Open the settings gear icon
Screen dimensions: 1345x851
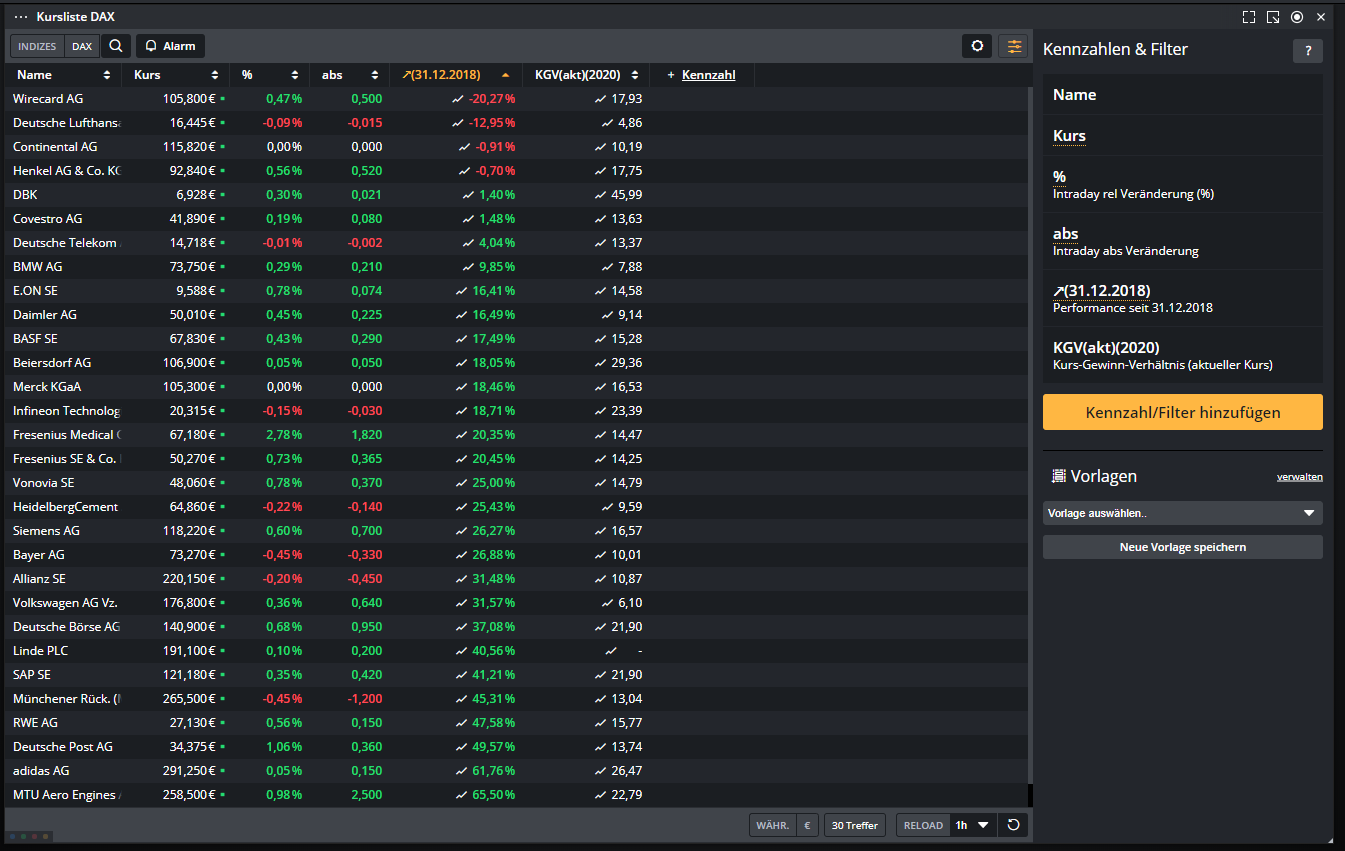tap(977, 46)
